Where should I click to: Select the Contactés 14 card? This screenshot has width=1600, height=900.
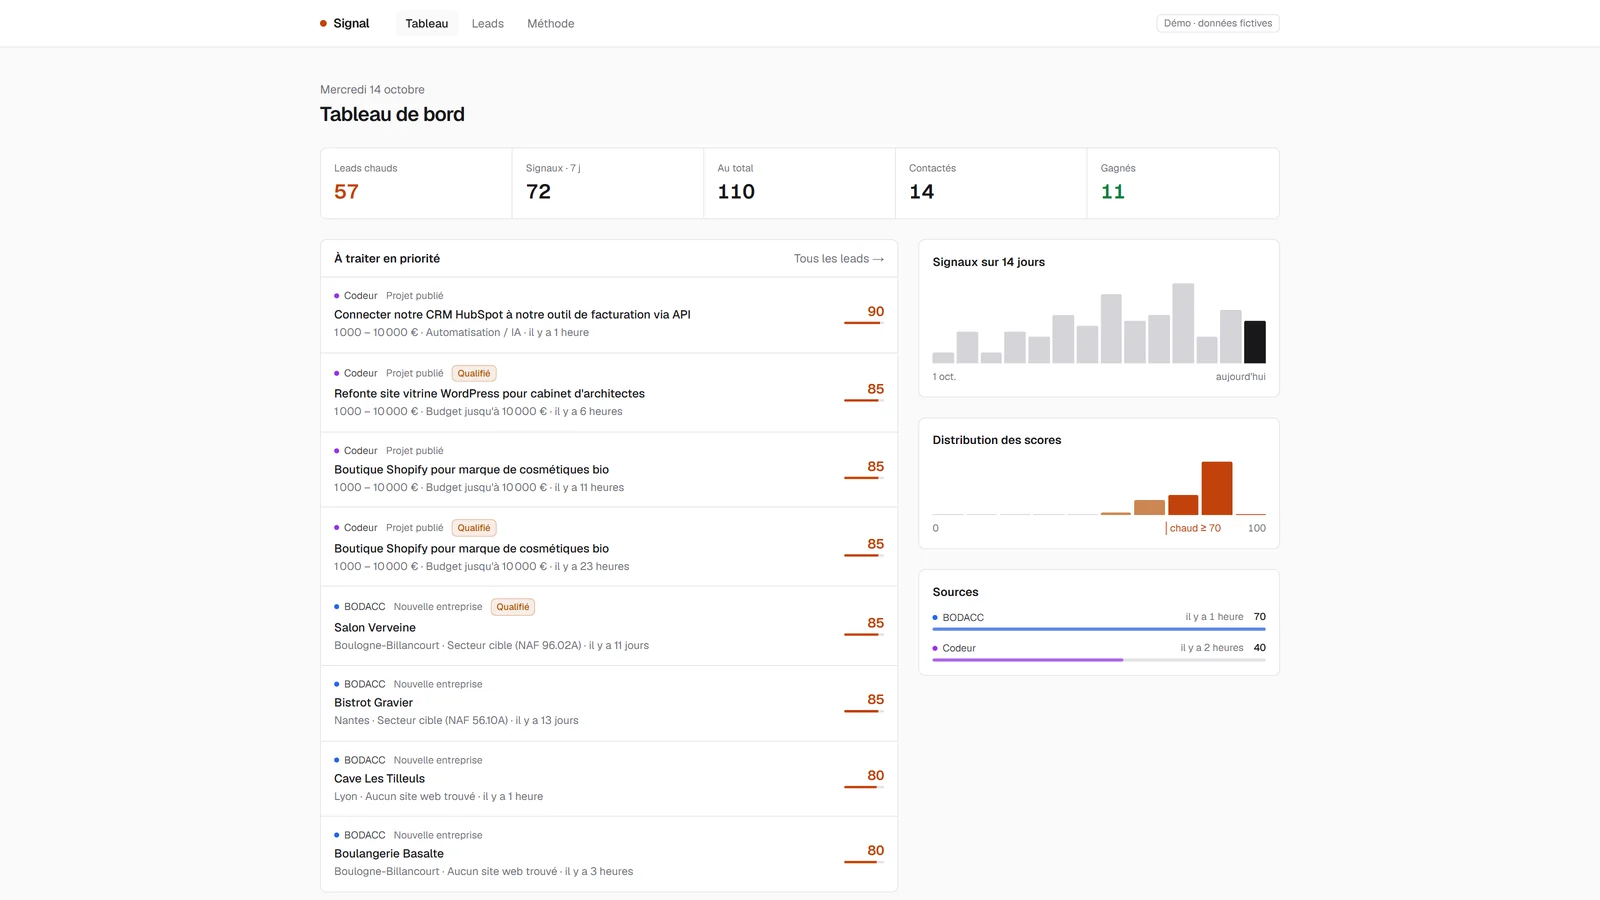(x=991, y=183)
